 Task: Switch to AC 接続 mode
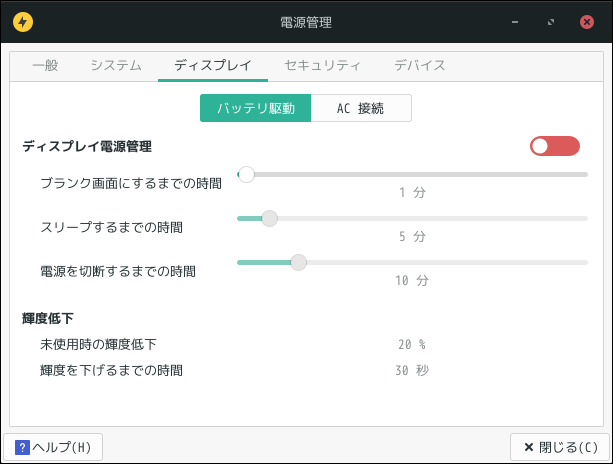point(360,108)
